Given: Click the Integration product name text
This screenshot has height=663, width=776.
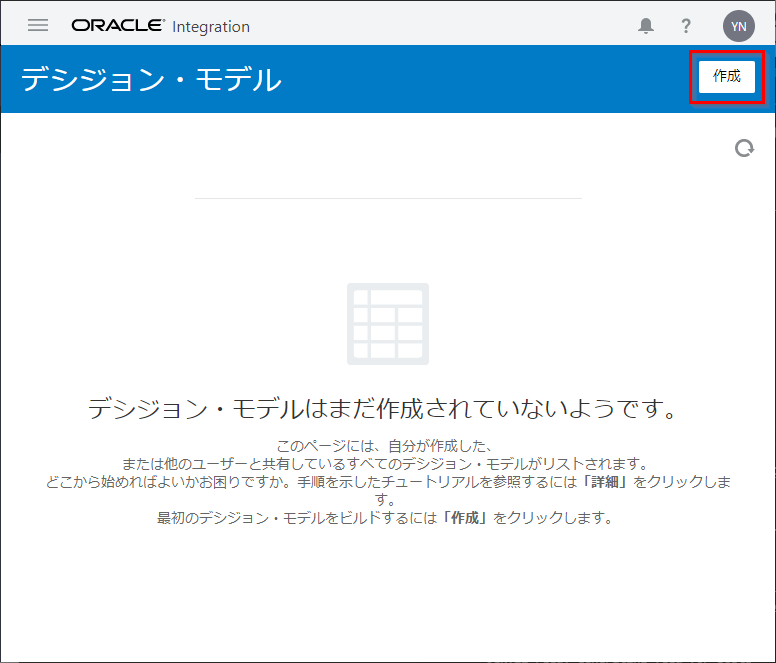Looking at the screenshot, I should coord(211,27).
